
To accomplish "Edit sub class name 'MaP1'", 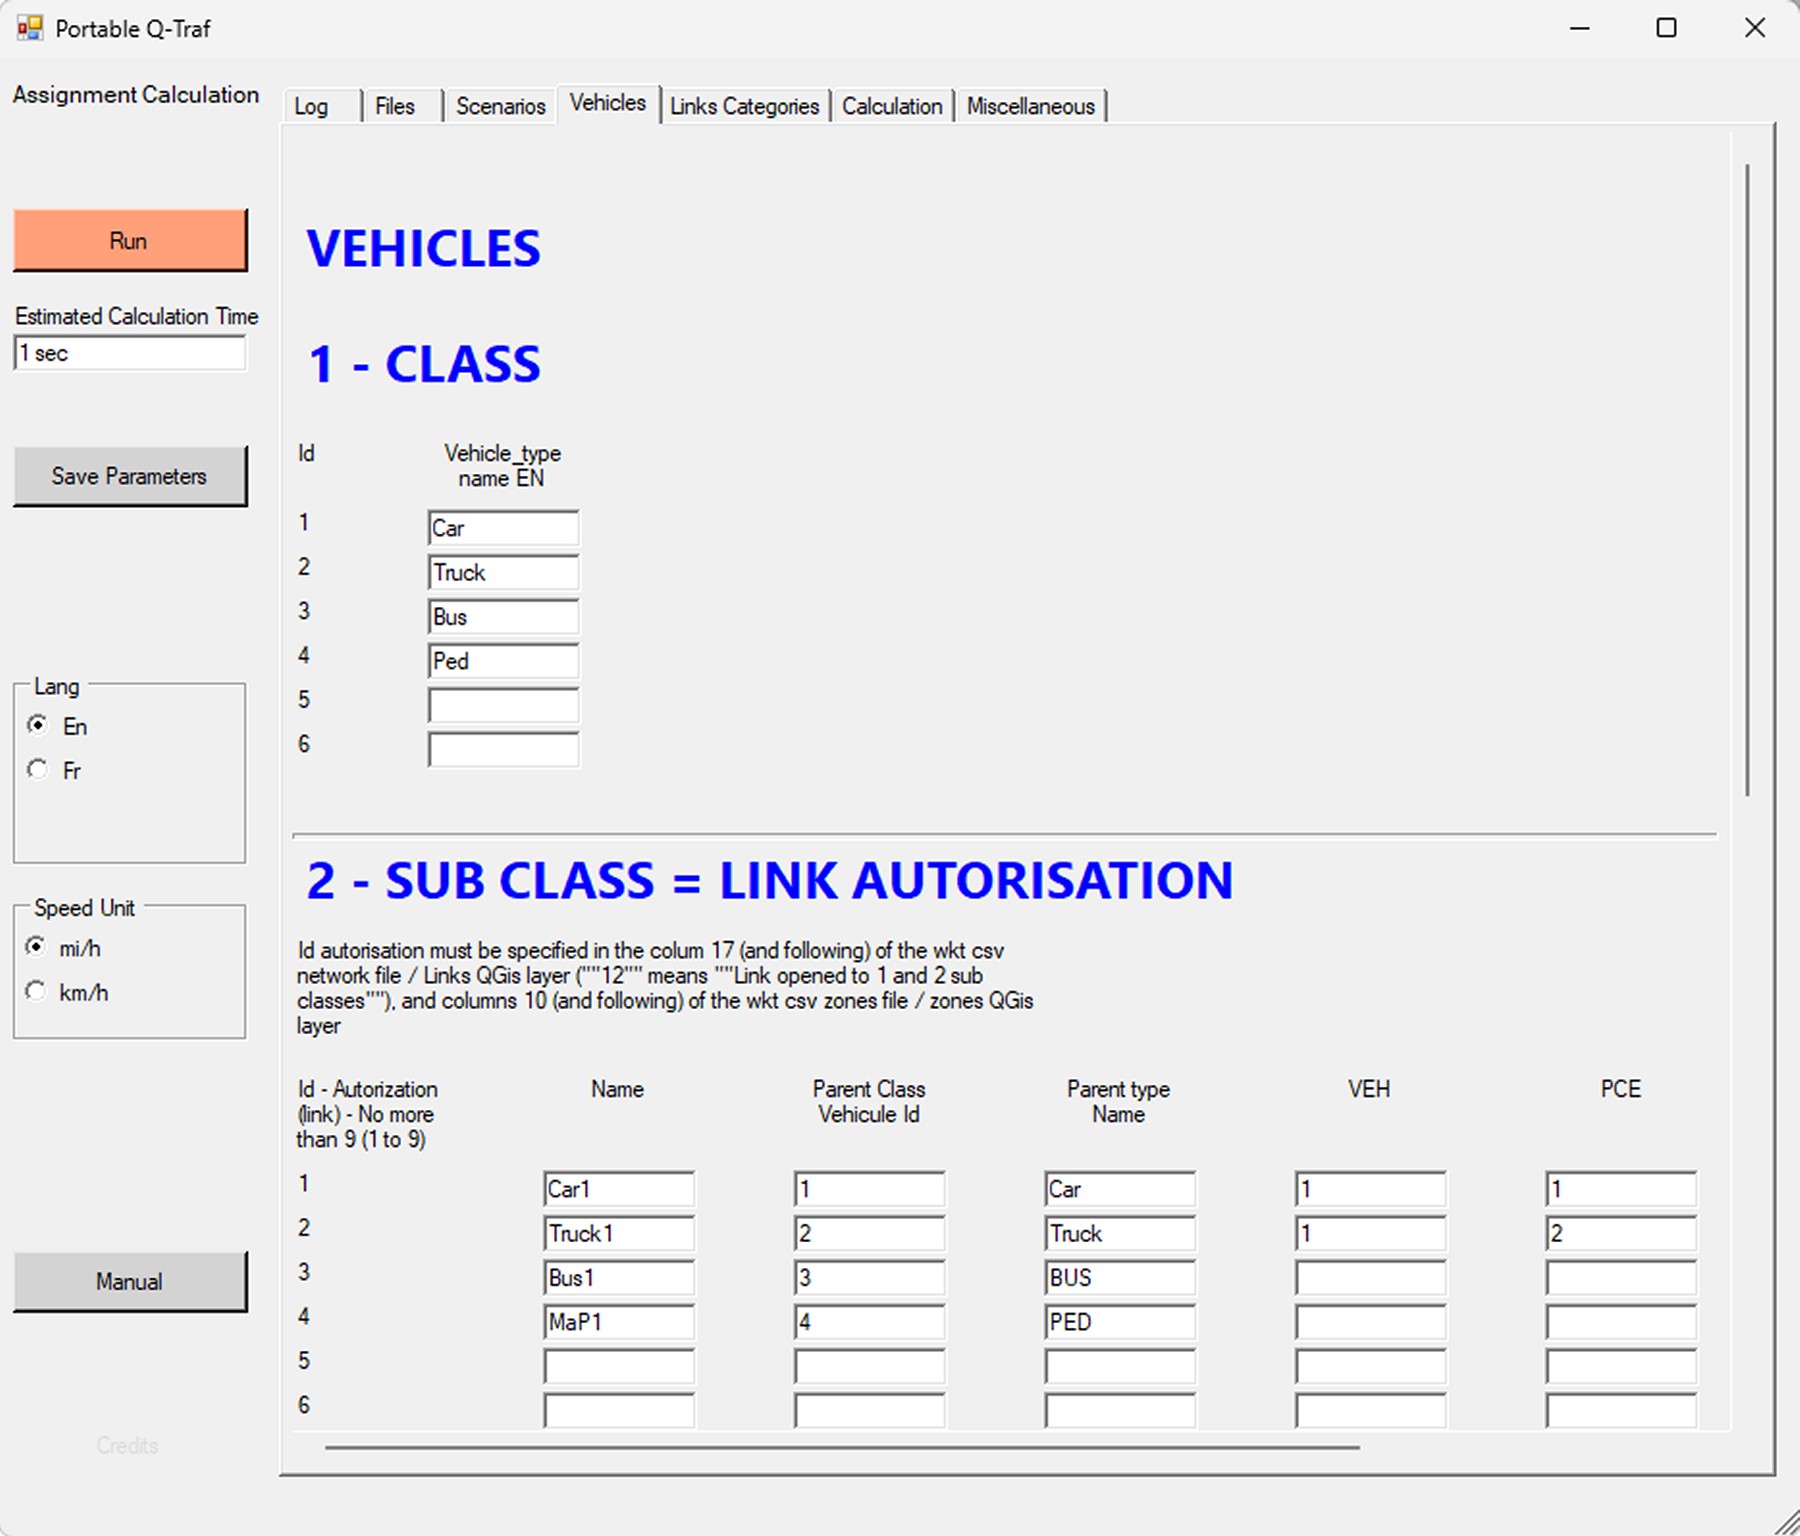I will pyautogui.click(x=619, y=1322).
